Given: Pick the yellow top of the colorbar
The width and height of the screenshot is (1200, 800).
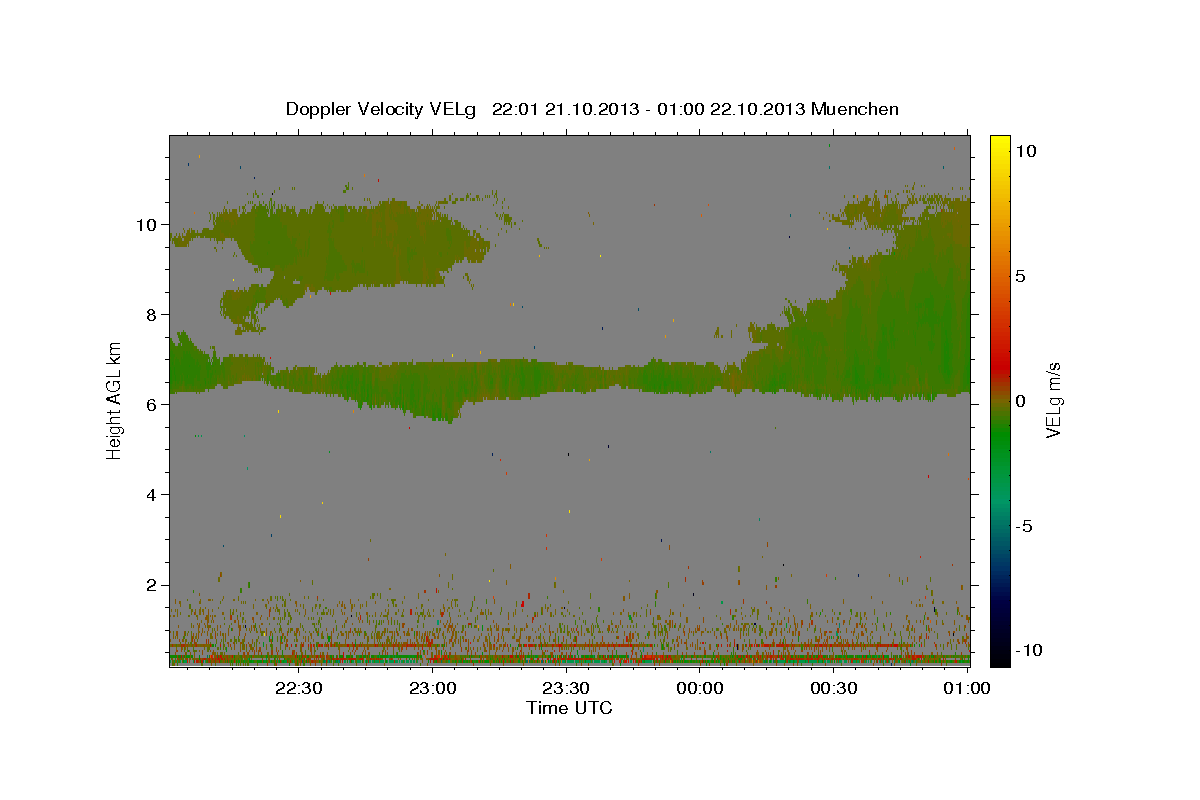Looking at the screenshot, I should 999,145.
